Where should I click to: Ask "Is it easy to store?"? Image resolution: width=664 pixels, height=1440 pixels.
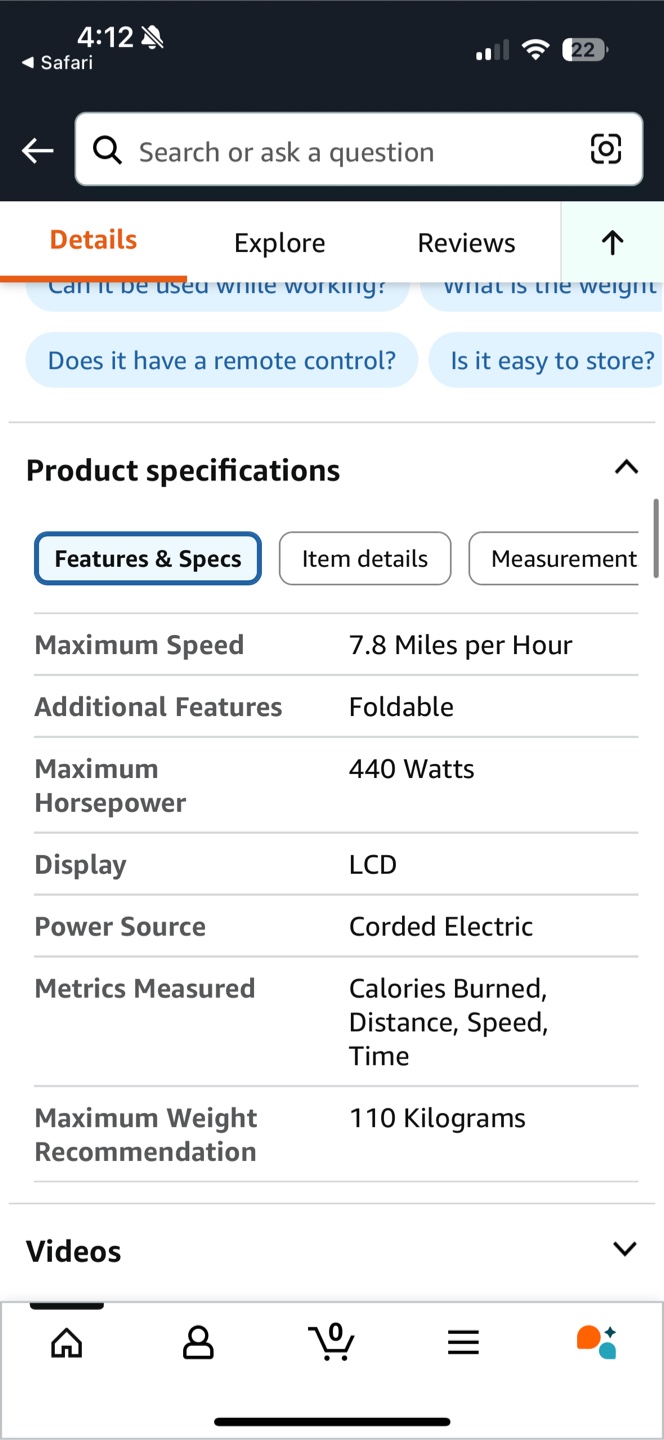point(547,360)
